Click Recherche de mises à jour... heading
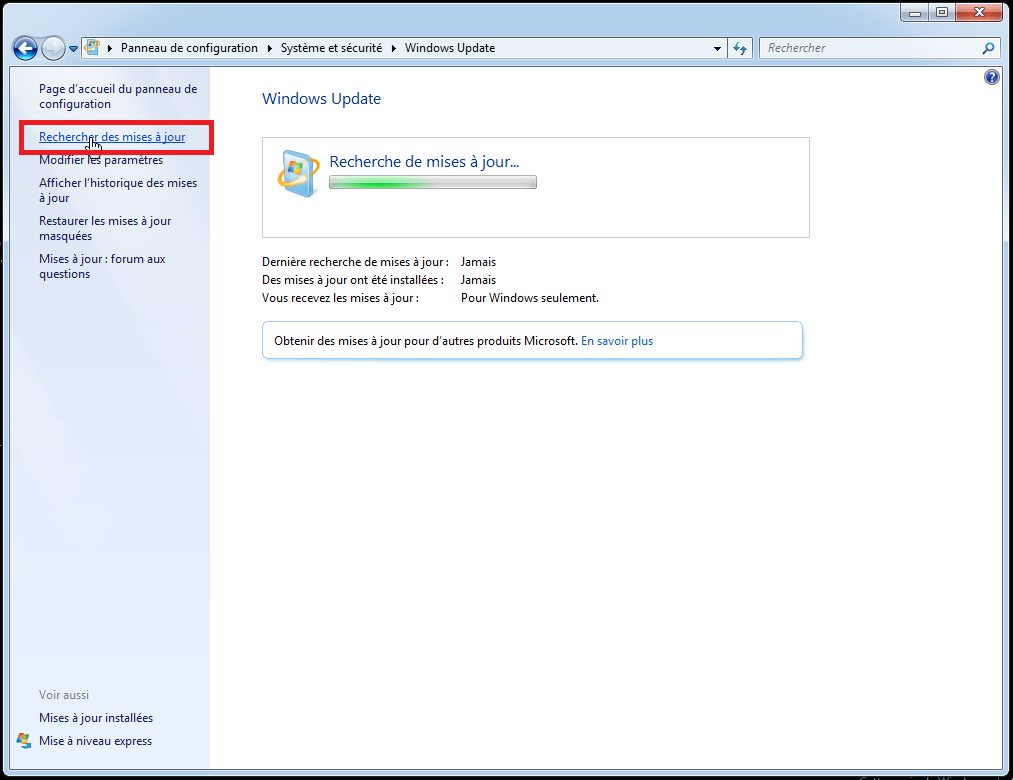 point(424,162)
